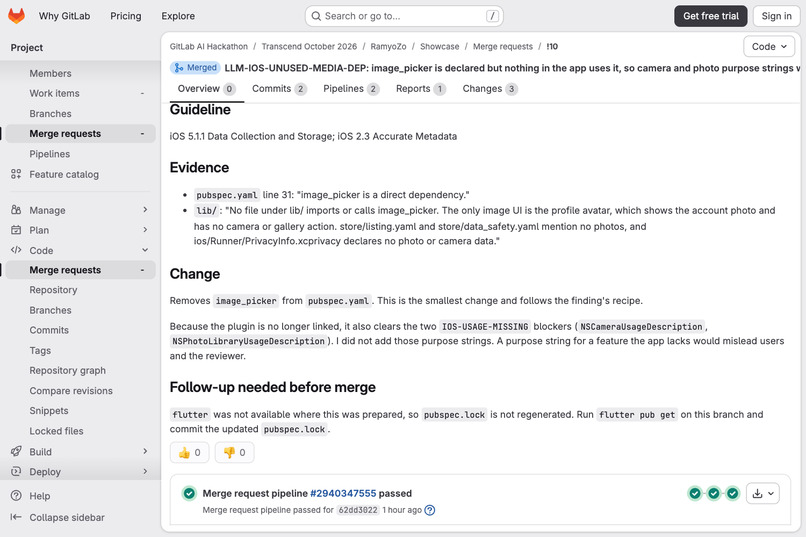
Task: Switch to the Changes tab
Action: point(490,89)
